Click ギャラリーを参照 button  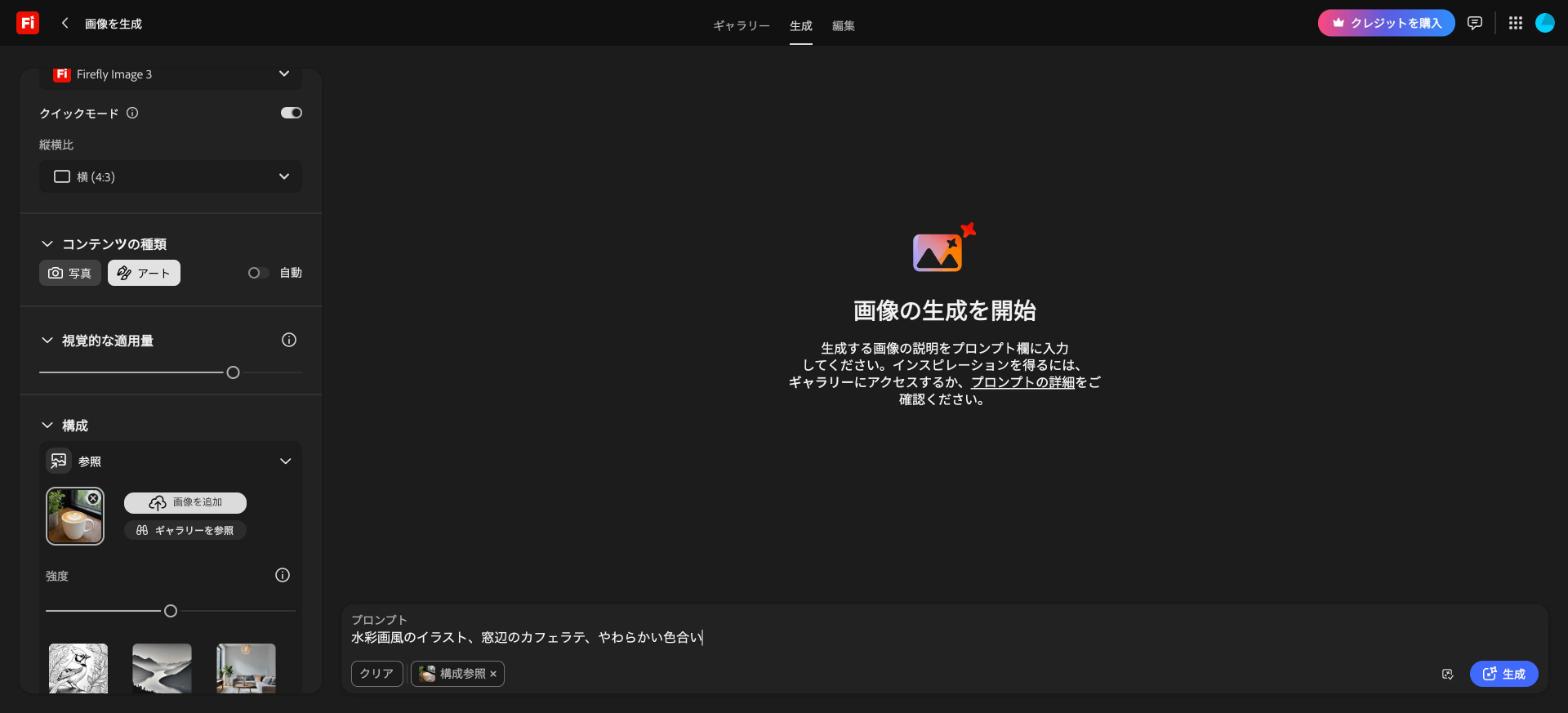185,531
